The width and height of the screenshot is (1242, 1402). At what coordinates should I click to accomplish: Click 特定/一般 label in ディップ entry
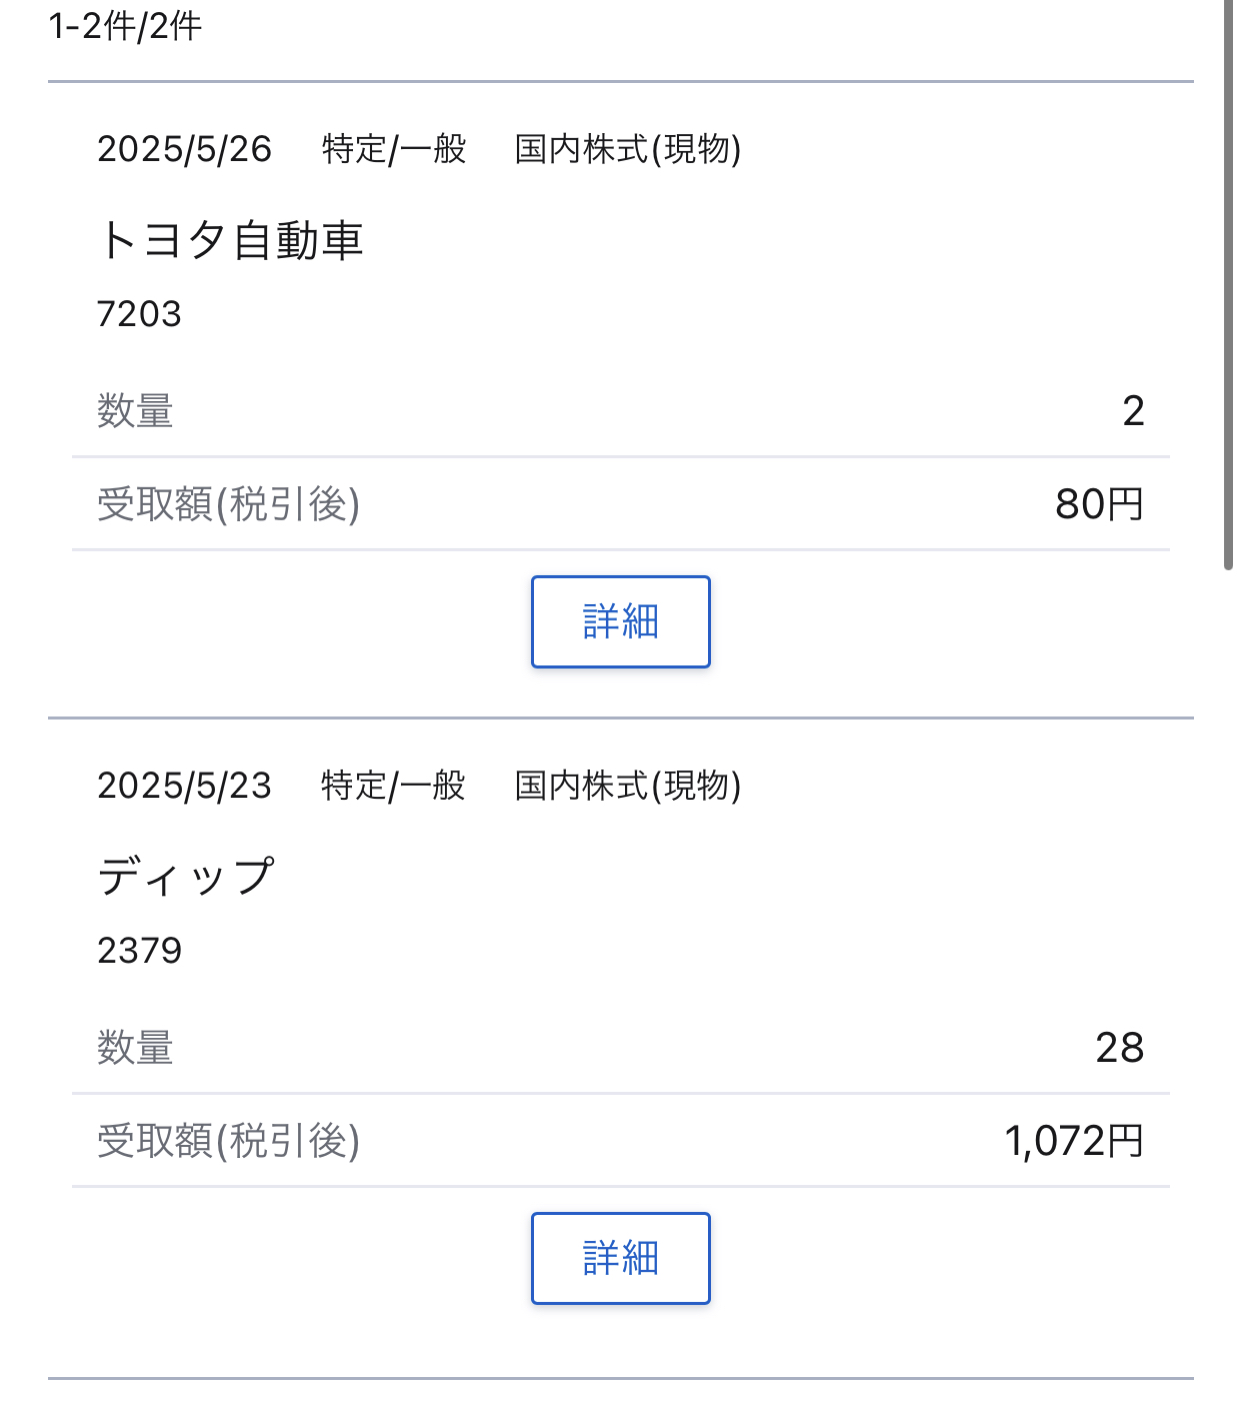click(x=394, y=786)
